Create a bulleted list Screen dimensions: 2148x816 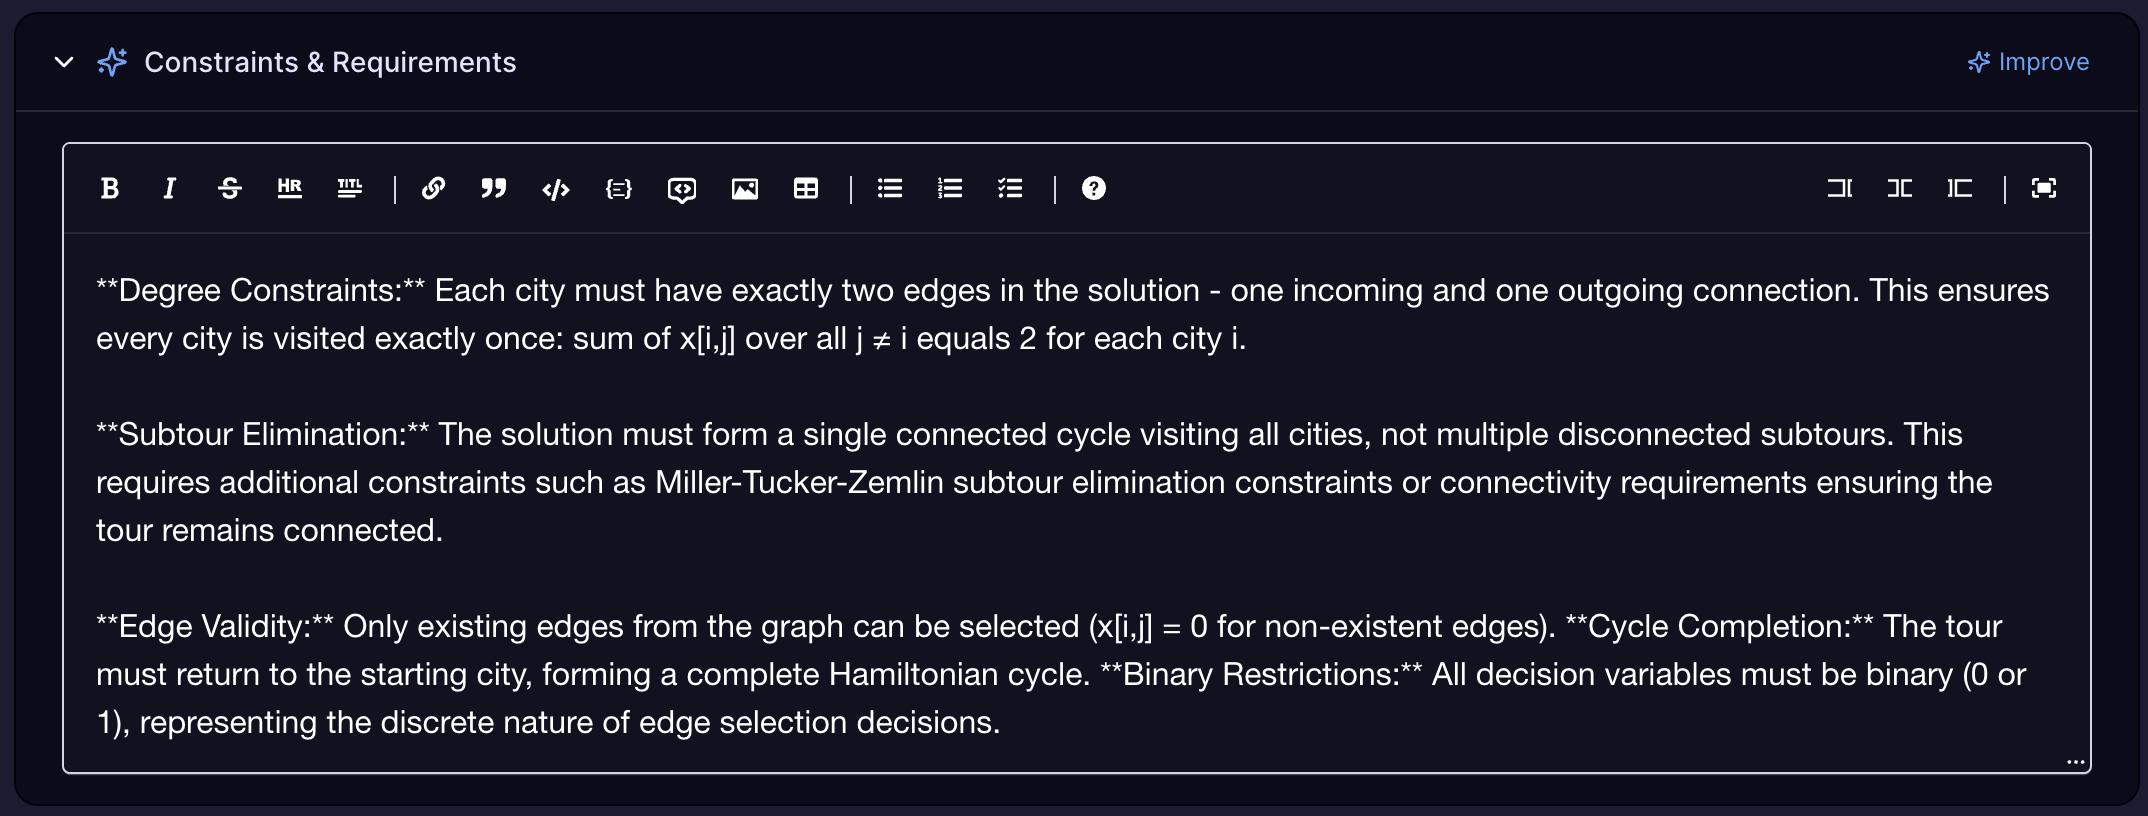[x=889, y=188]
